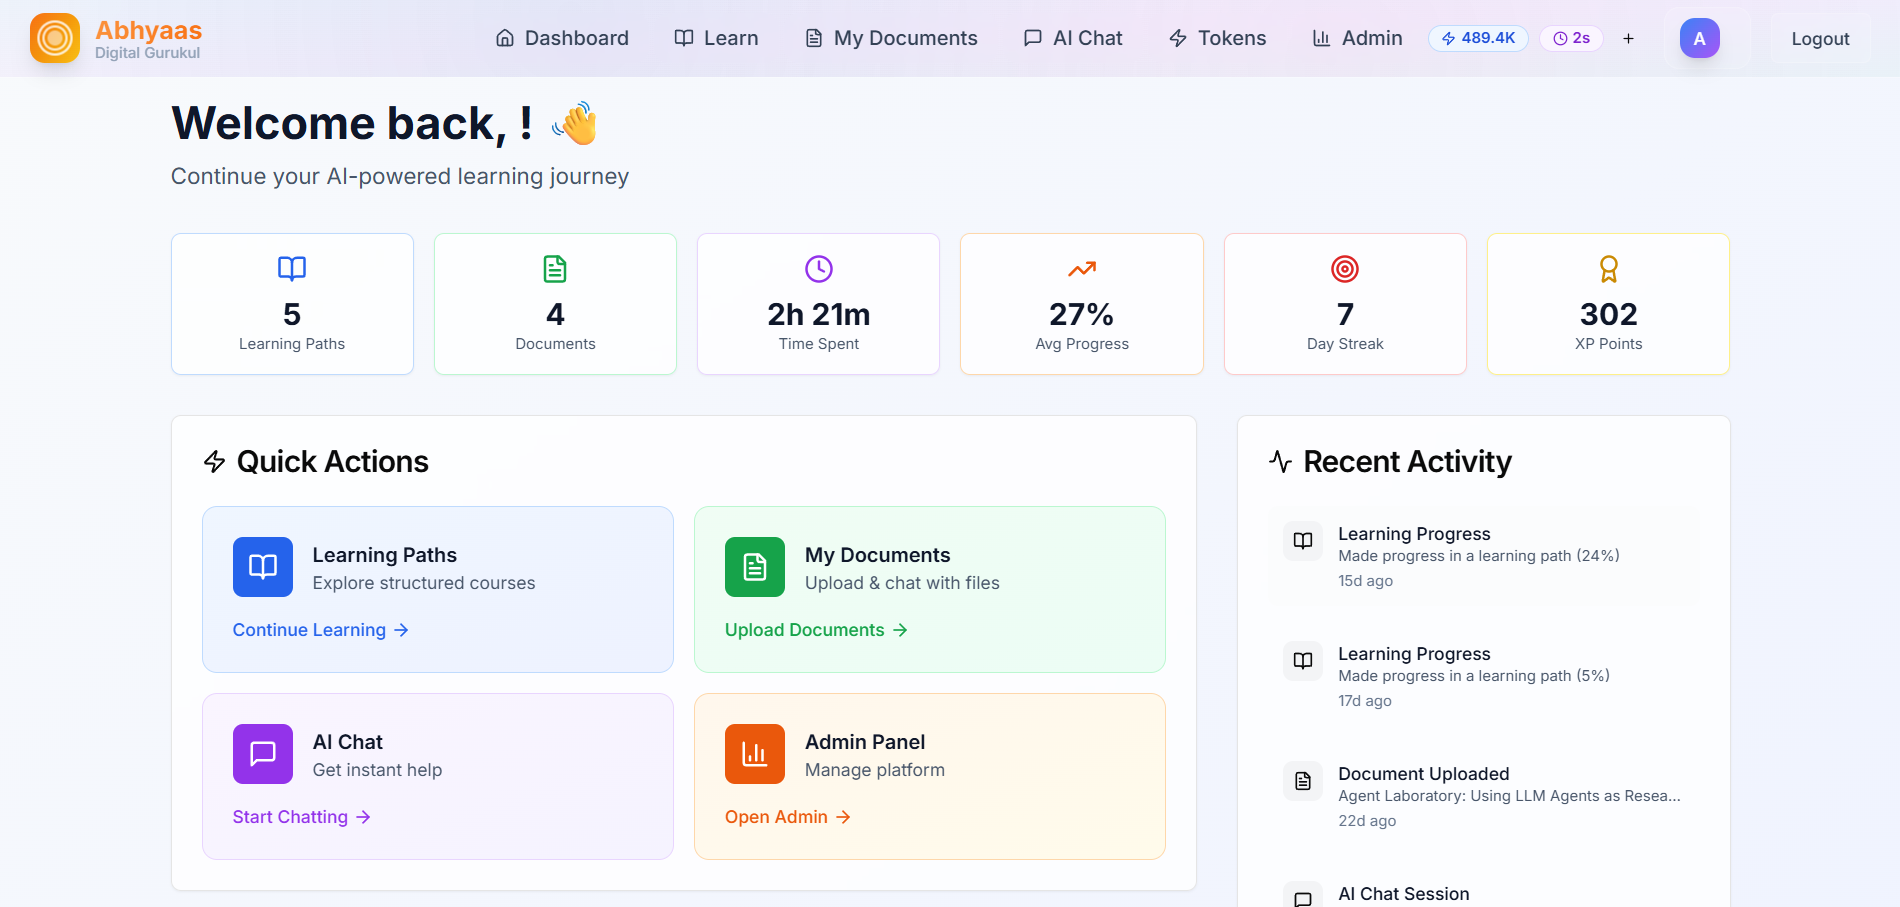Select the '2h 21m' time value
The height and width of the screenshot is (907, 1900).
pyautogui.click(x=819, y=314)
